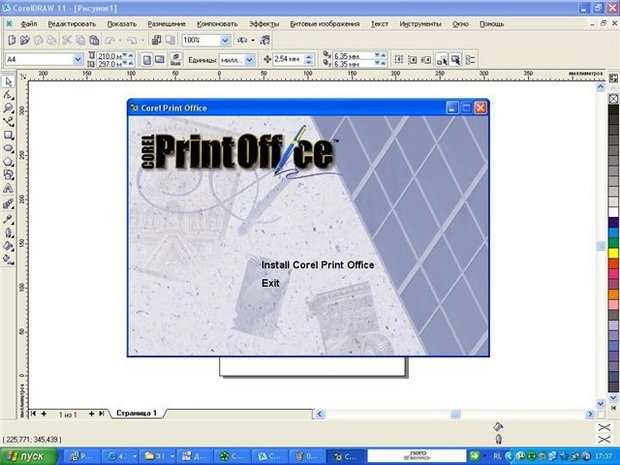Switch page to landscape orientation
The height and width of the screenshot is (465, 620).
coord(159,59)
